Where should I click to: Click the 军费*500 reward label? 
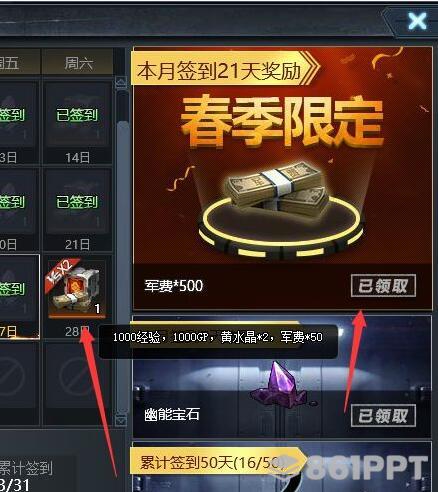(173, 286)
